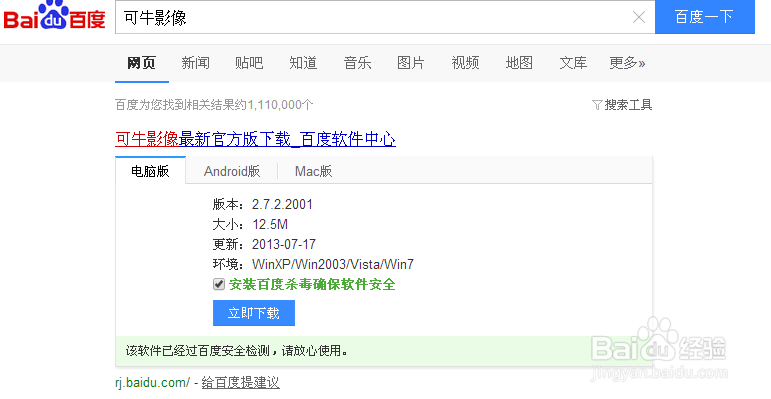Expand 更多» for more categories
The width and height of the screenshot is (771, 399).
(627, 63)
